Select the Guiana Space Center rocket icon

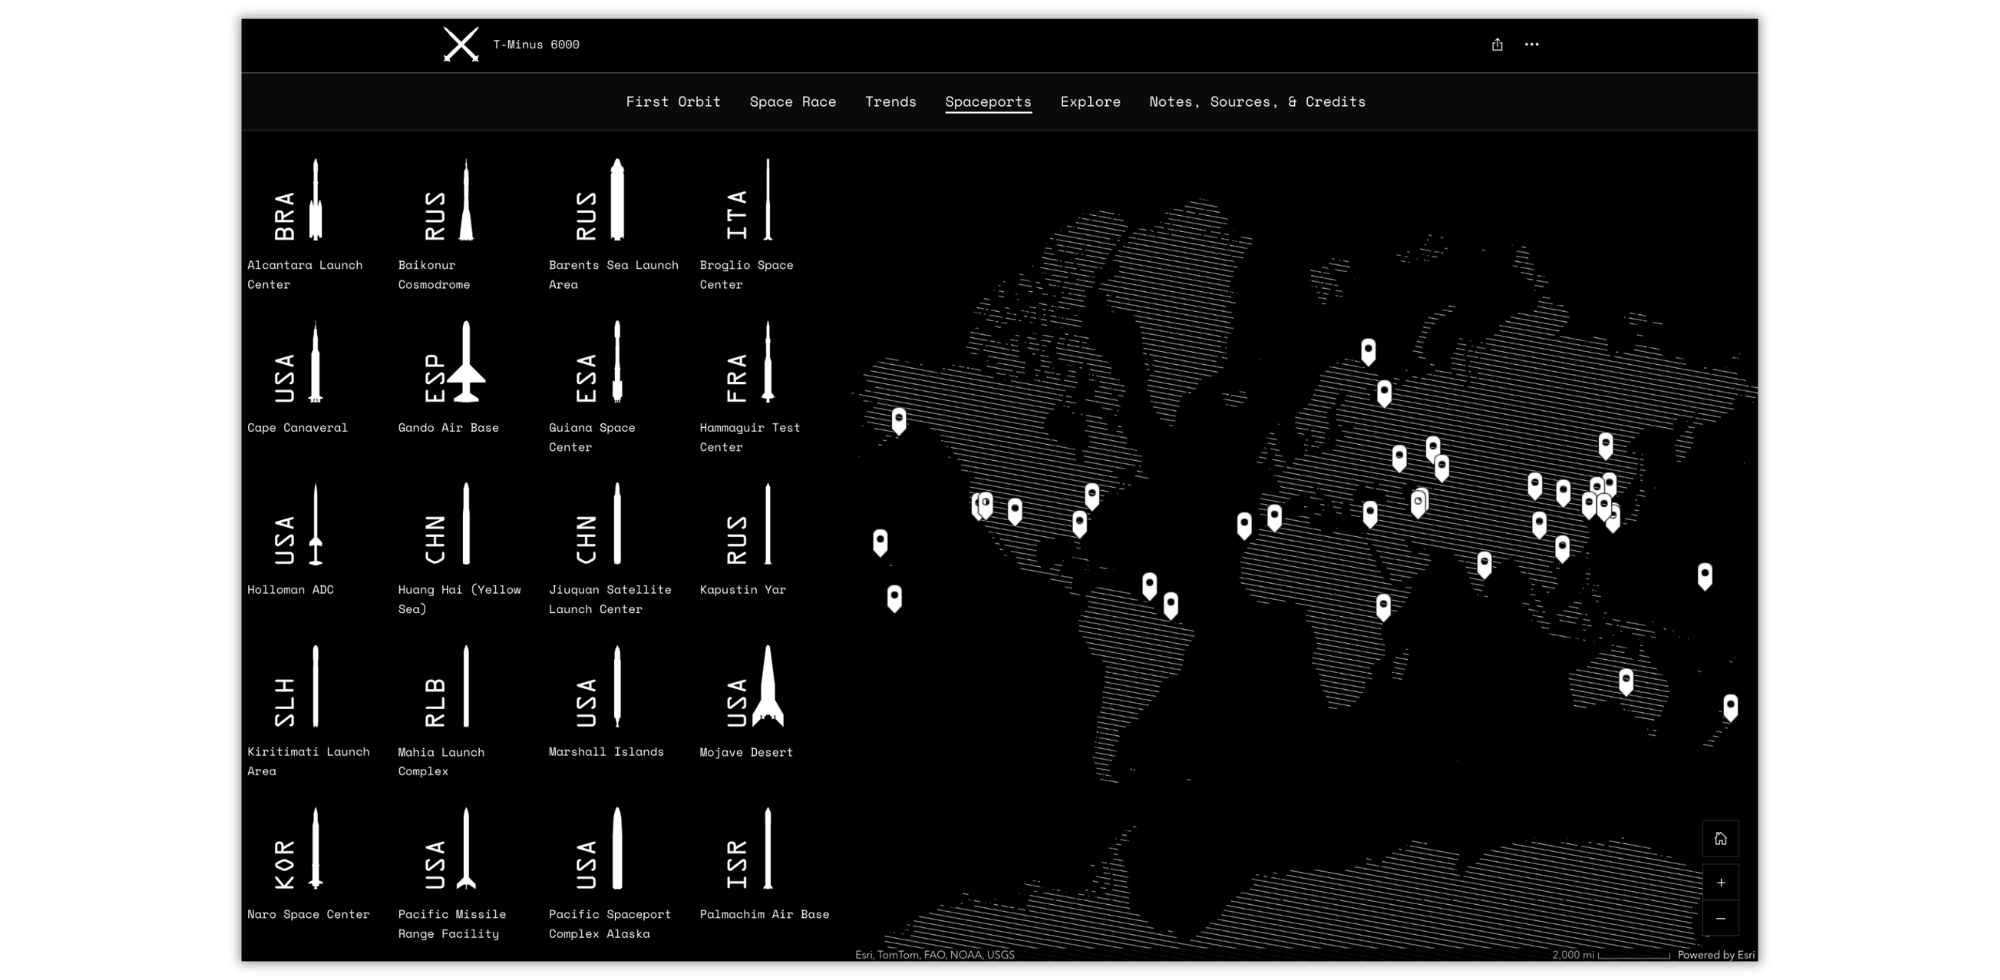(617, 362)
